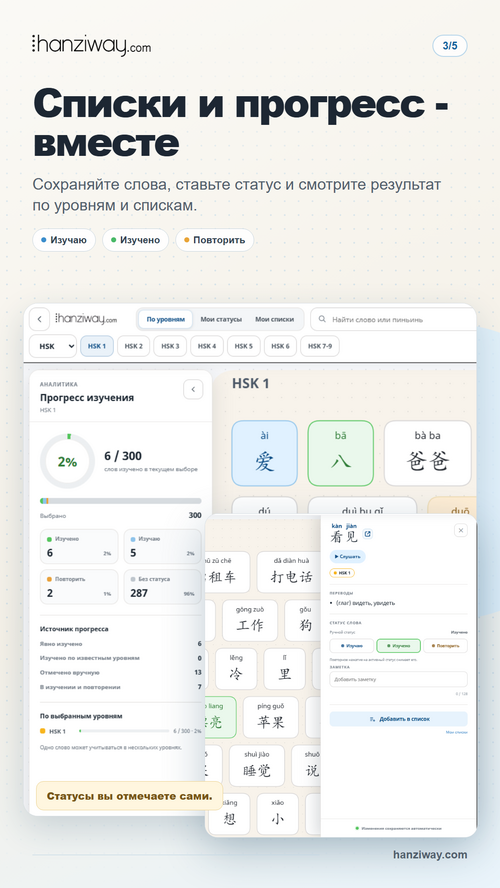Viewport: 500px width, 888px height.
Task: Switch to the Мои статусы tab
Action: [221, 319]
